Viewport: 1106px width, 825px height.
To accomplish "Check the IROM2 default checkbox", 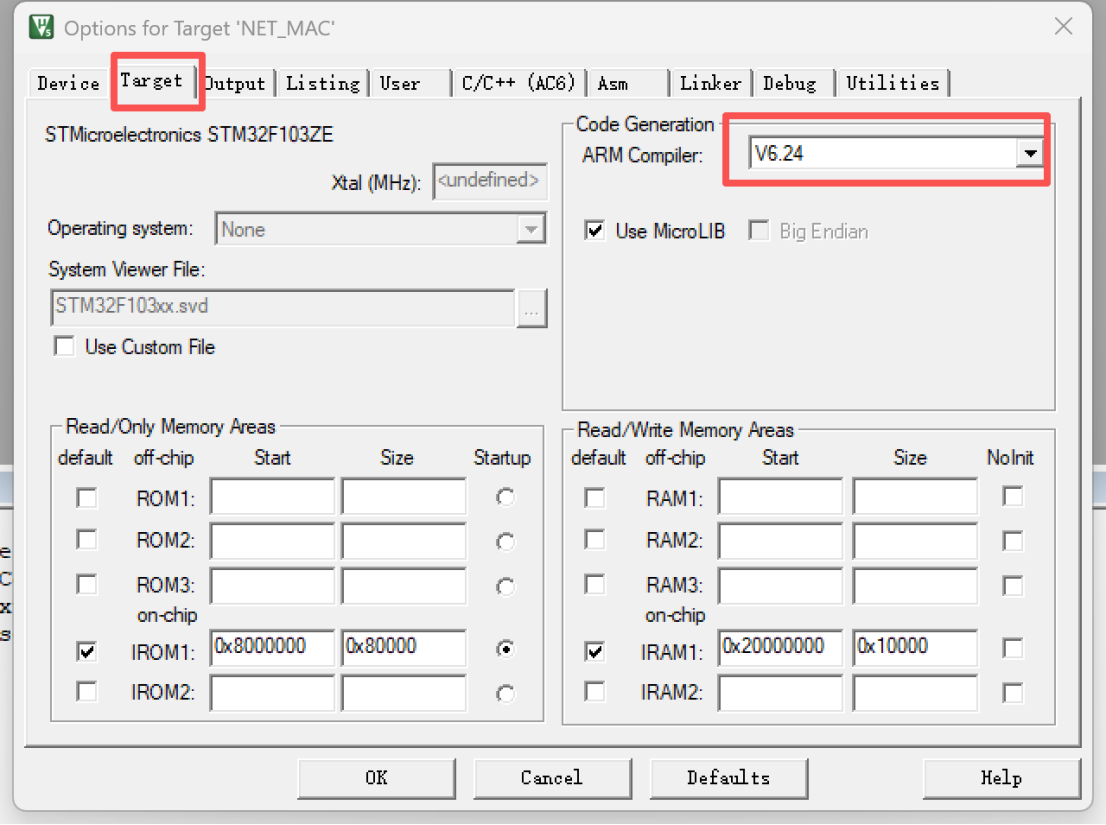I will 87,692.
